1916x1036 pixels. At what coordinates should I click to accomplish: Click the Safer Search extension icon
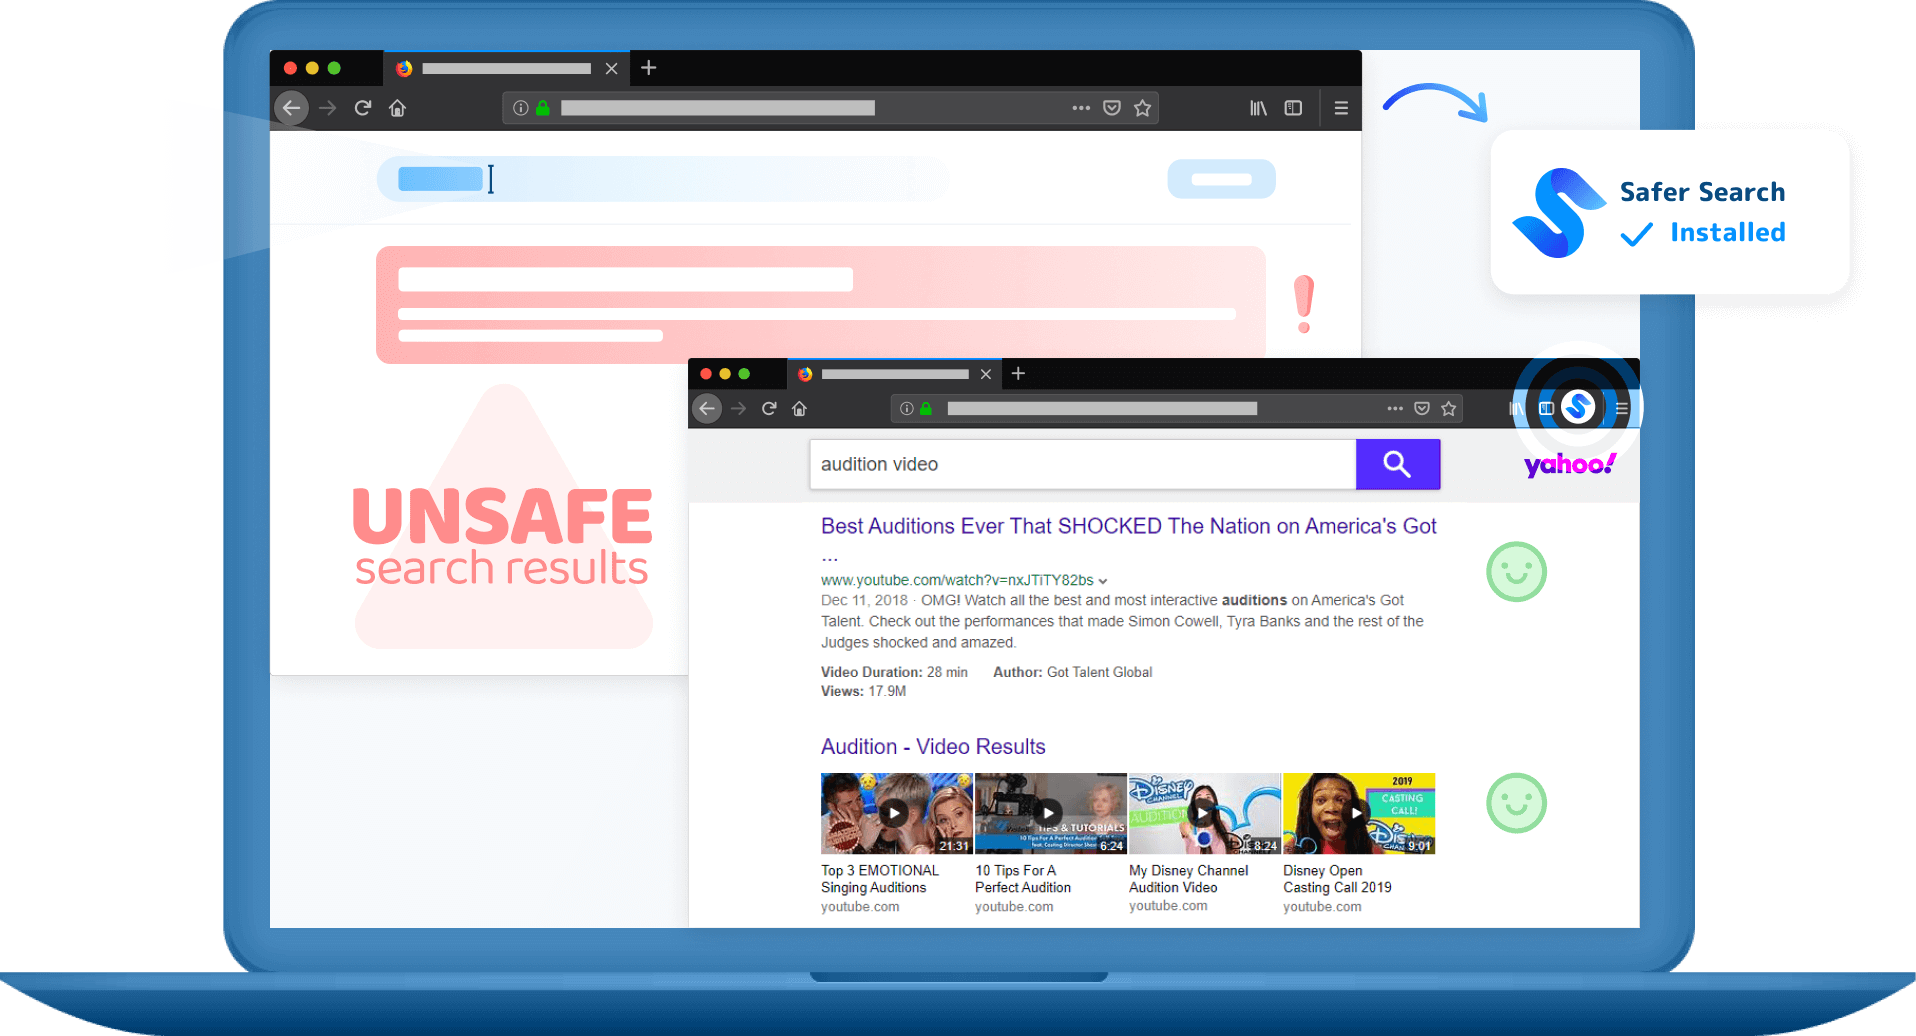coord(1578,406)
